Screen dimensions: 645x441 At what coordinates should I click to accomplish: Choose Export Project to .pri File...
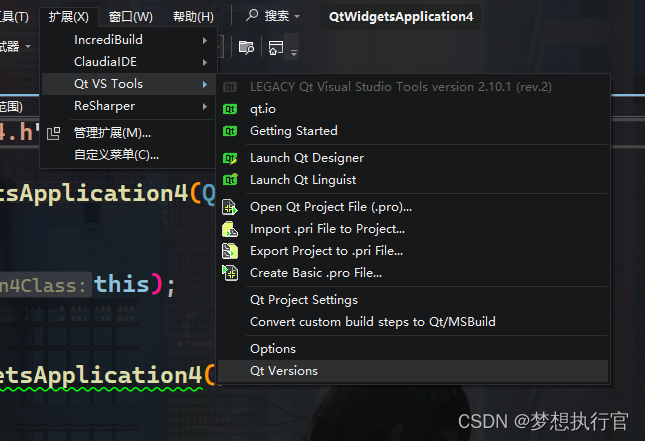(x=413, y=251)
